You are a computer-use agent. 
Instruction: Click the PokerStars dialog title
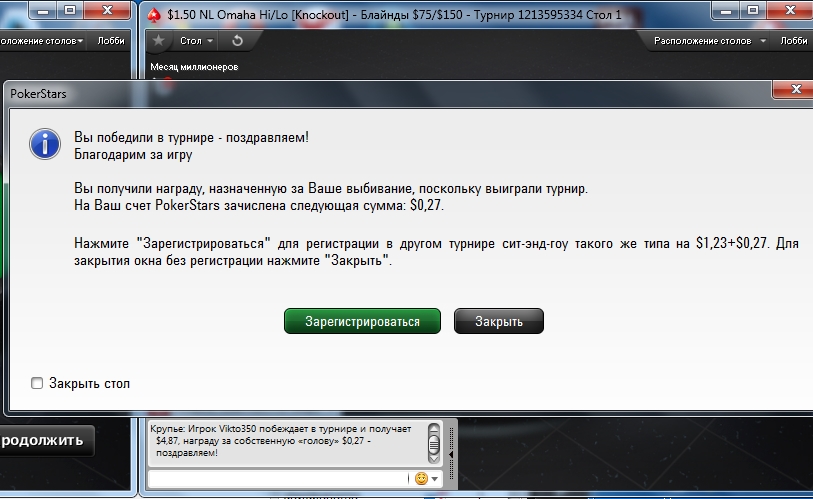[x=38, y=94]
